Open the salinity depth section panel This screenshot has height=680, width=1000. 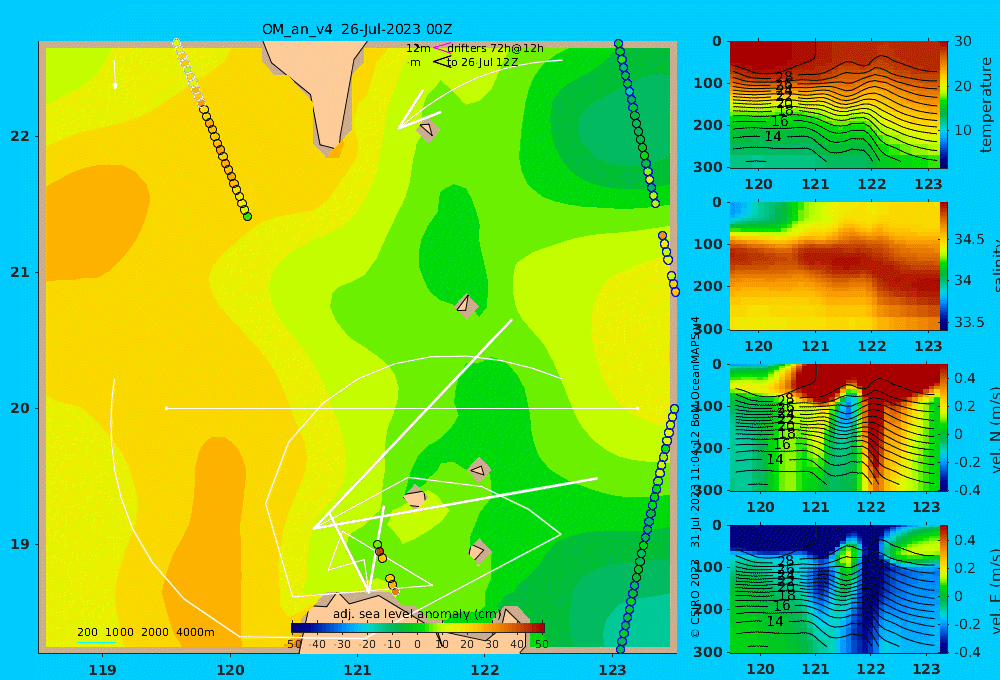(834, 266)
